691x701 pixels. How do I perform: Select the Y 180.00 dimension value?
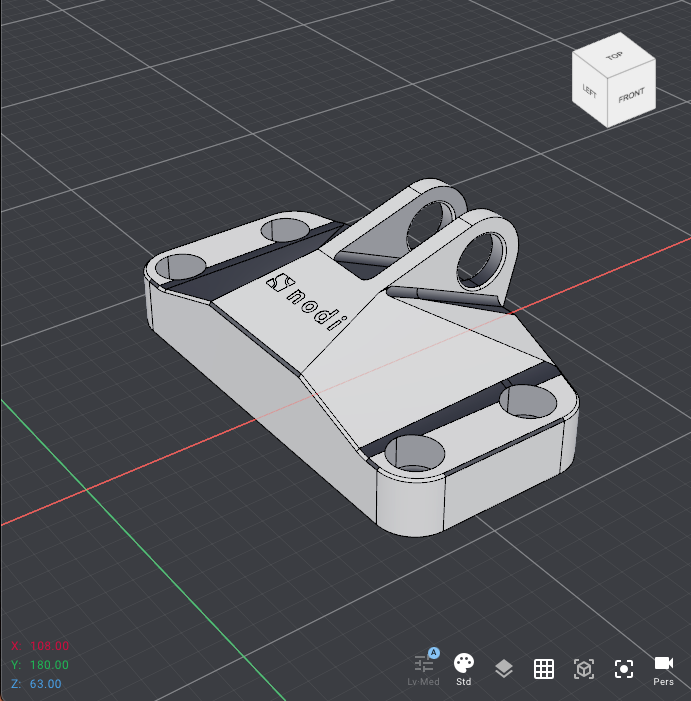click(49, 665)
